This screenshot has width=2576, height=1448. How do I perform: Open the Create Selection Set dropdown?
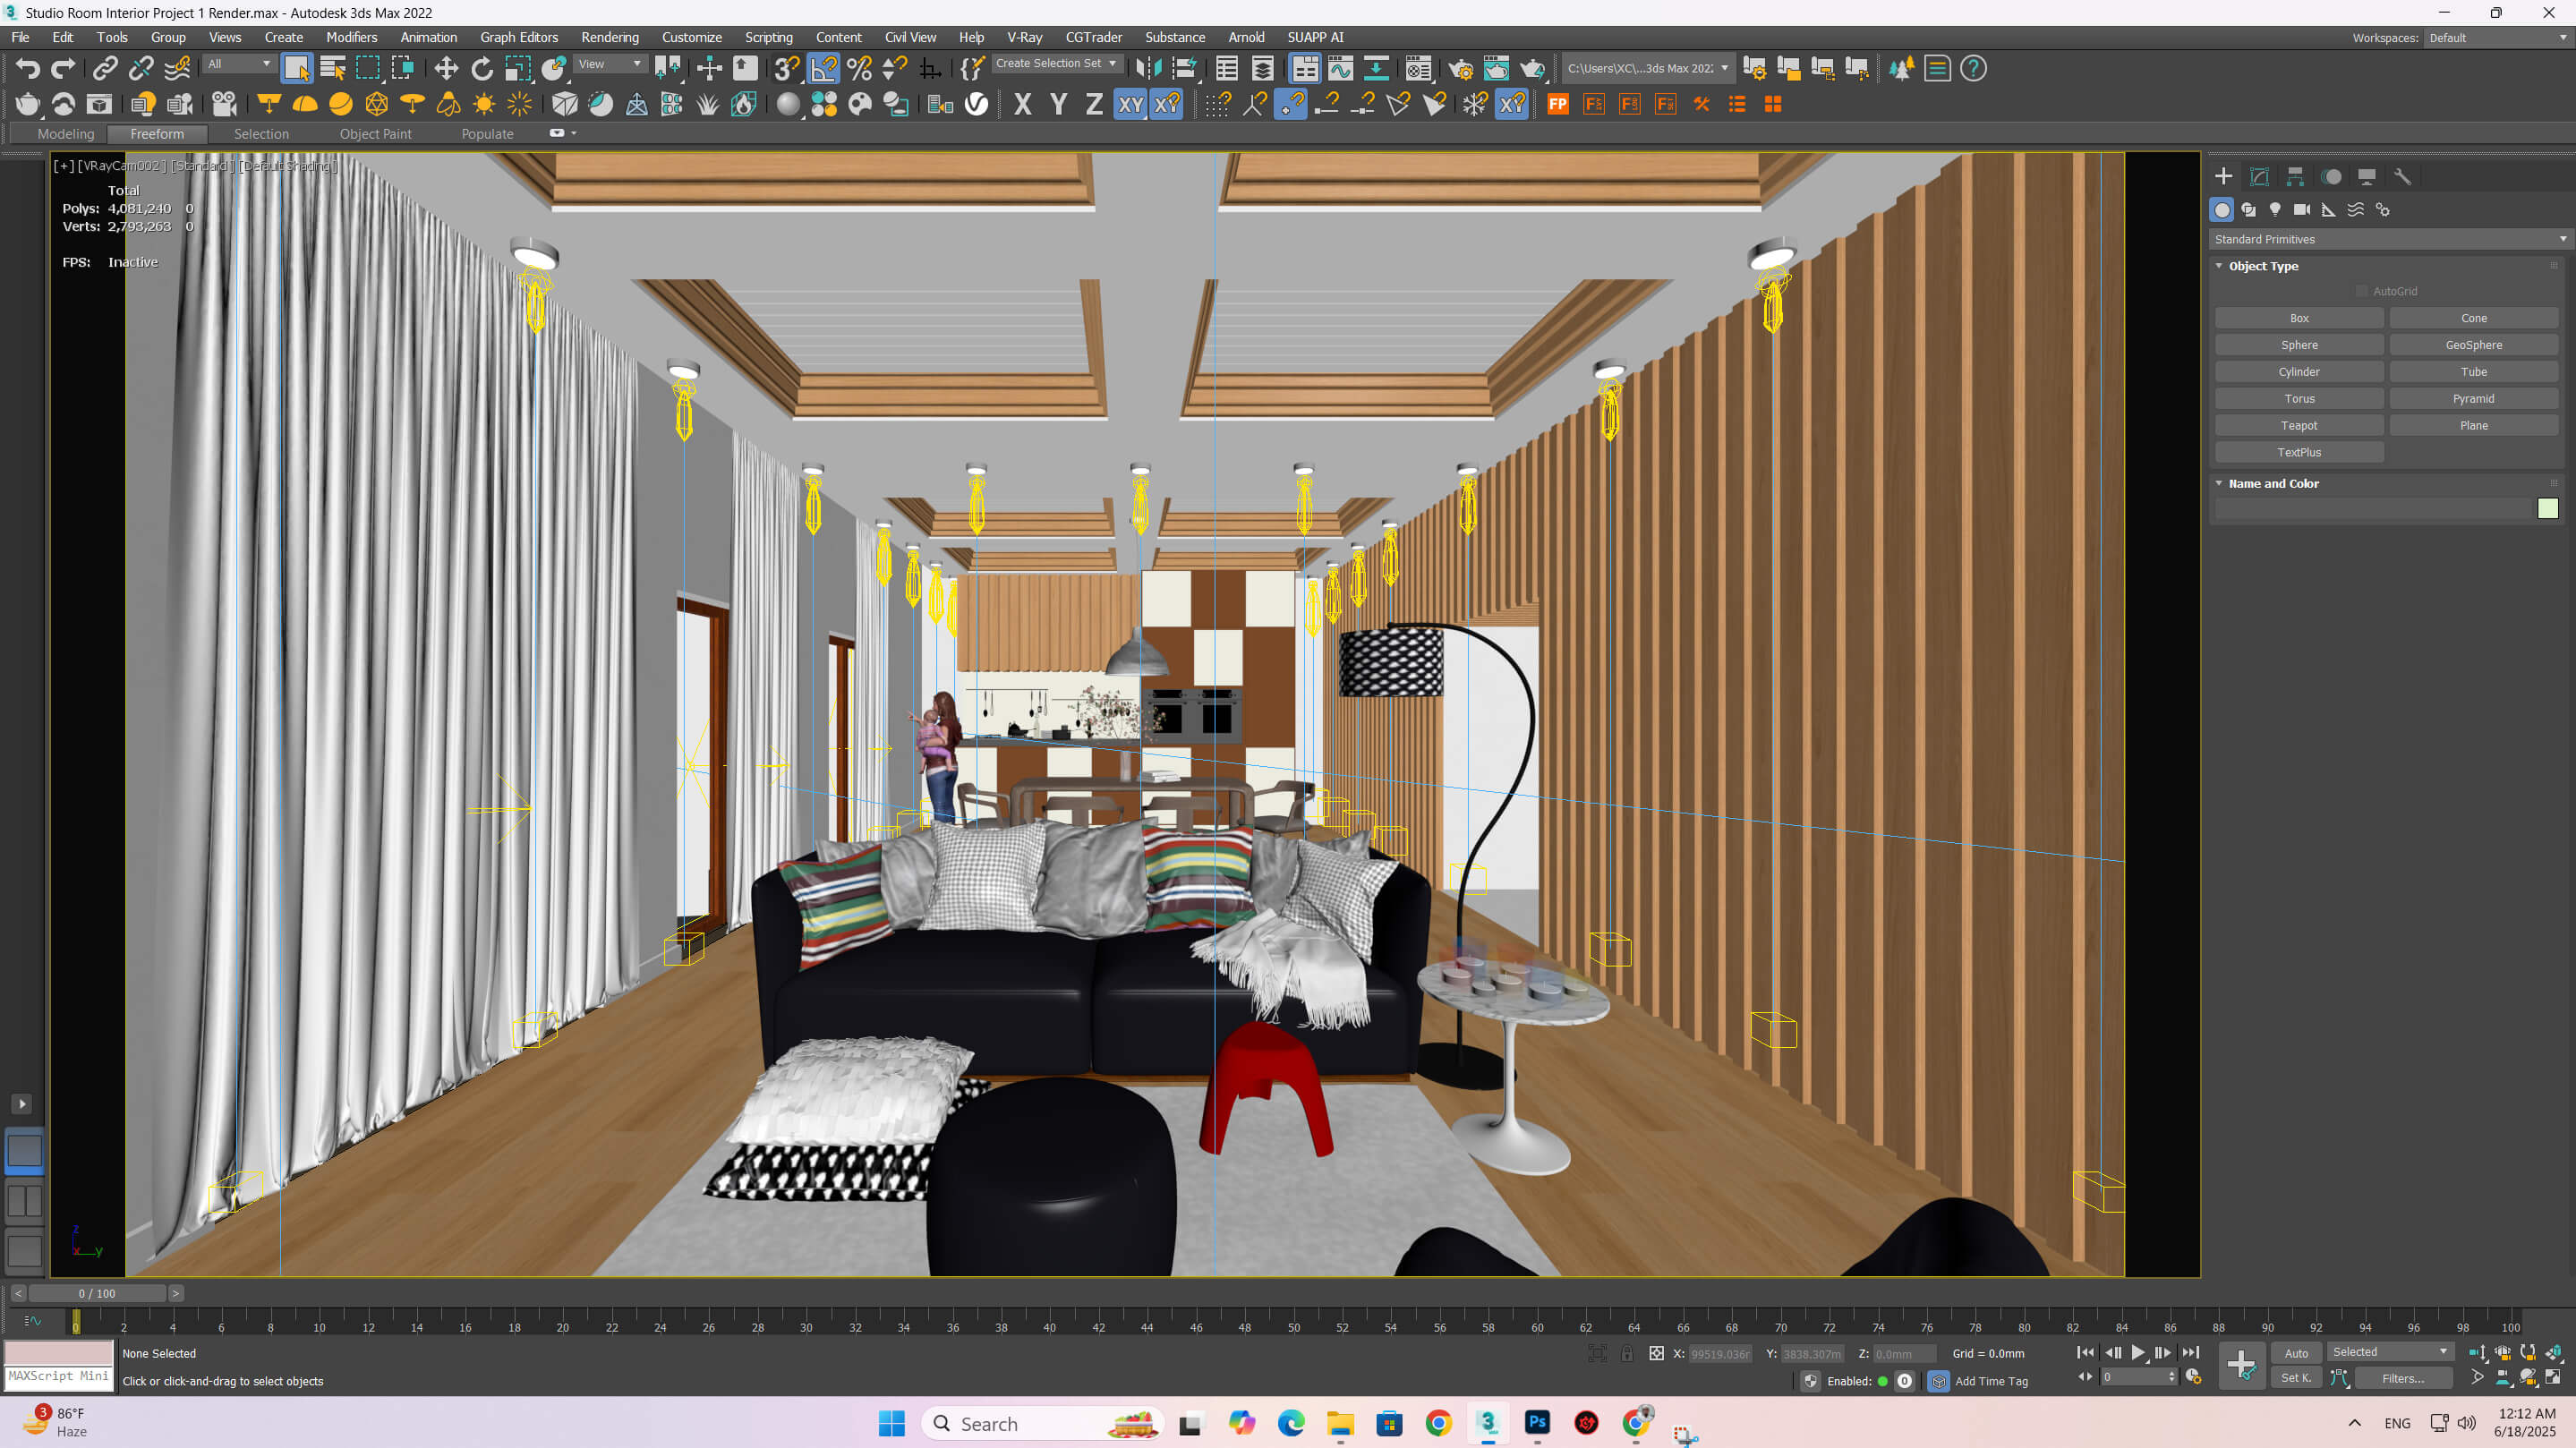(1056, 63)
